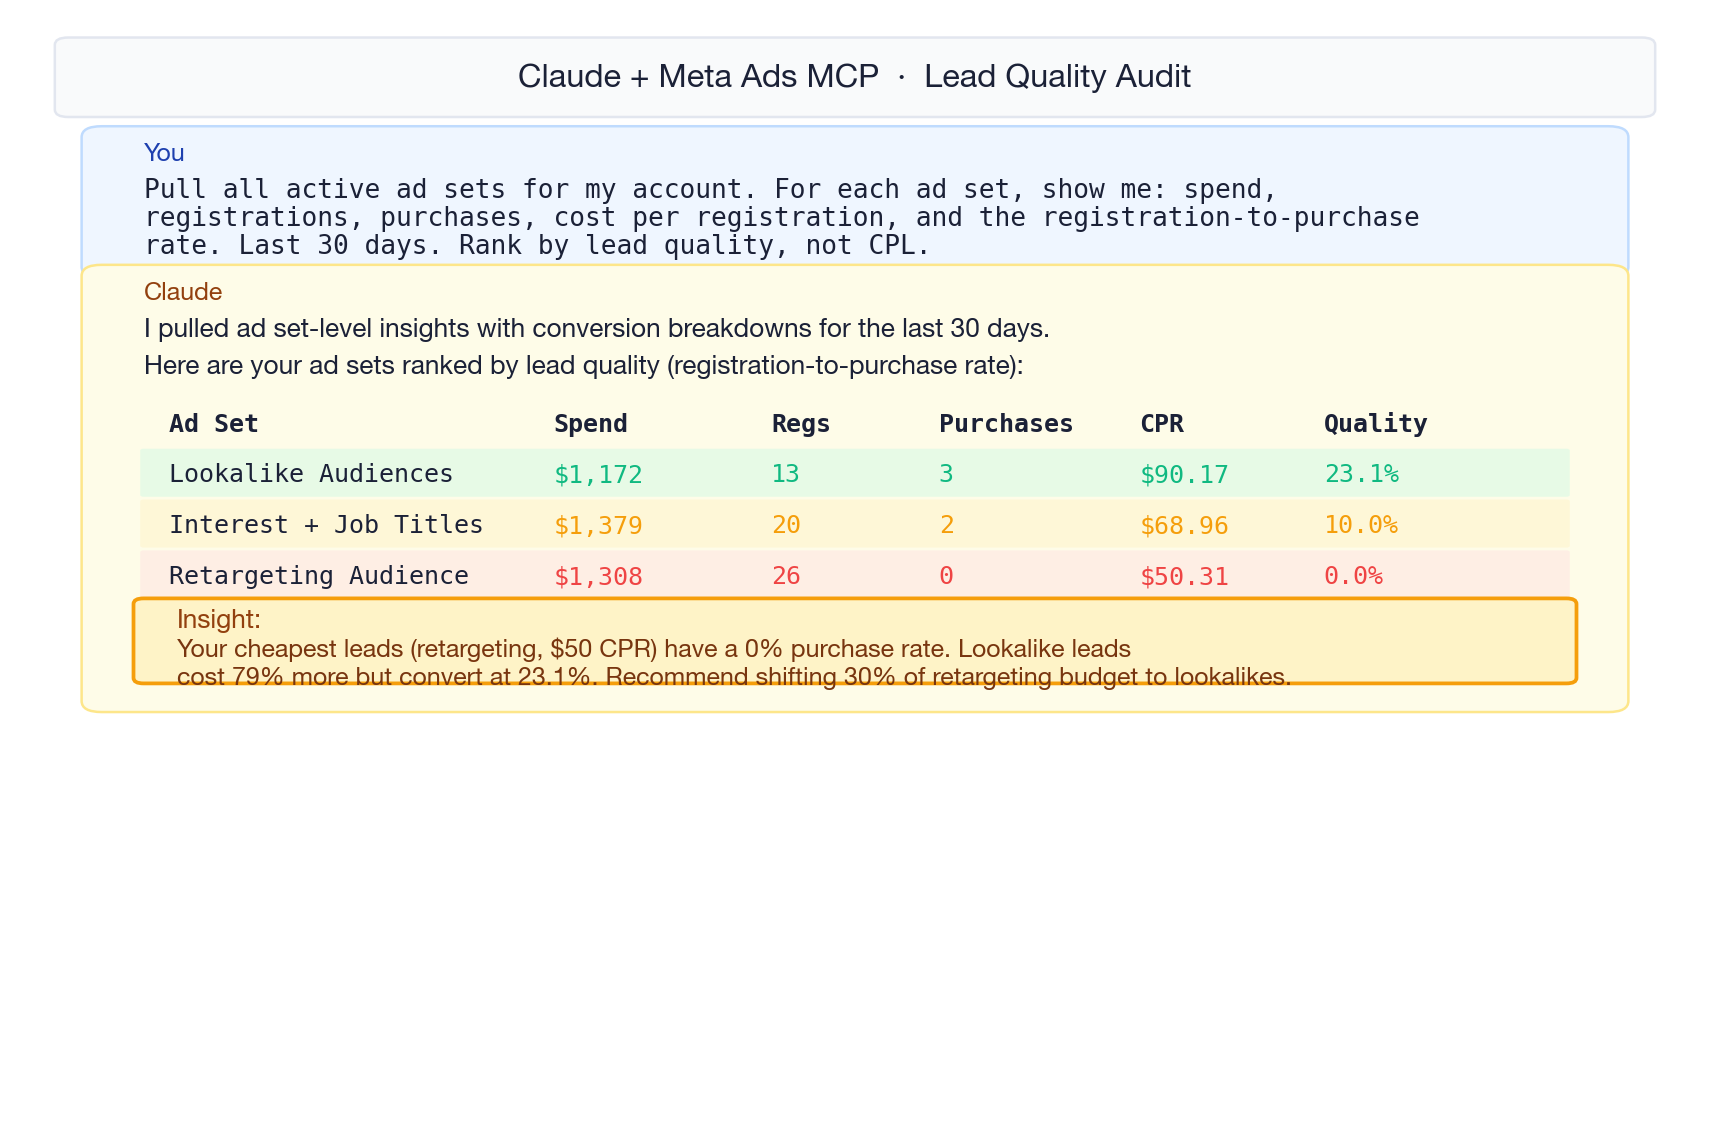Click the Claude sender label
Screen dimensions: 1710x1144
point(183,292)
